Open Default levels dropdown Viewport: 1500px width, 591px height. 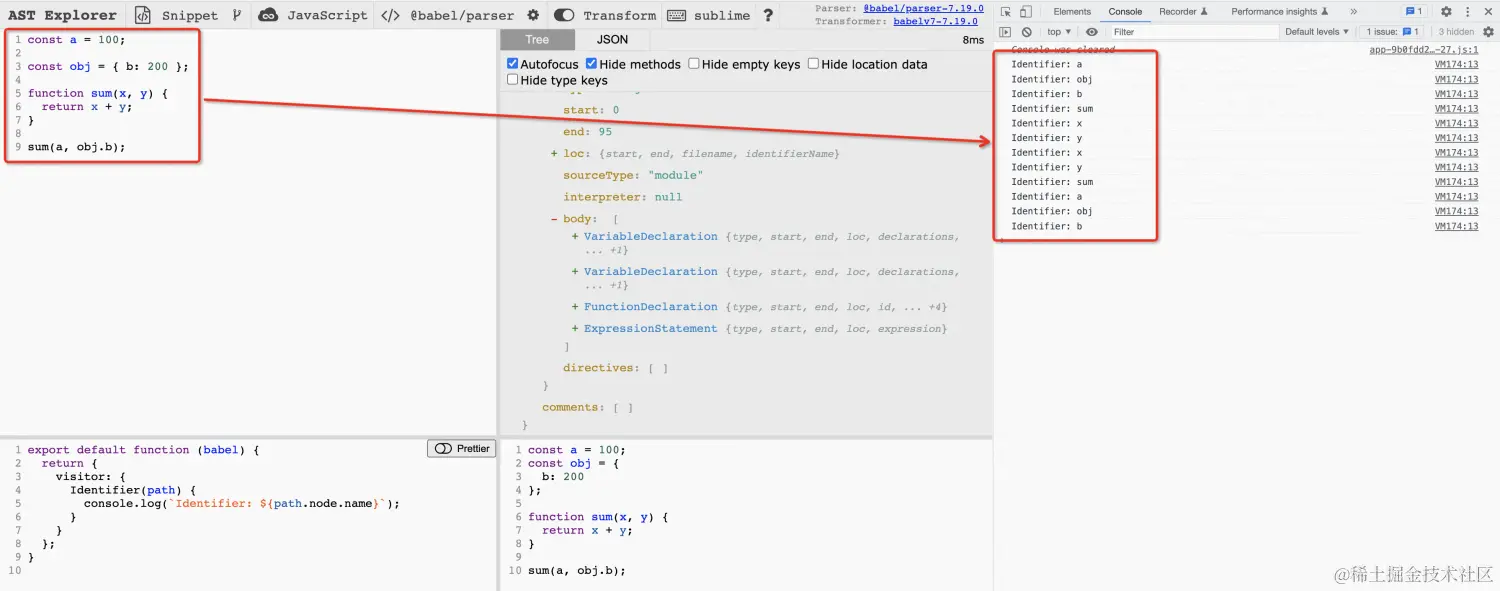1317,32
